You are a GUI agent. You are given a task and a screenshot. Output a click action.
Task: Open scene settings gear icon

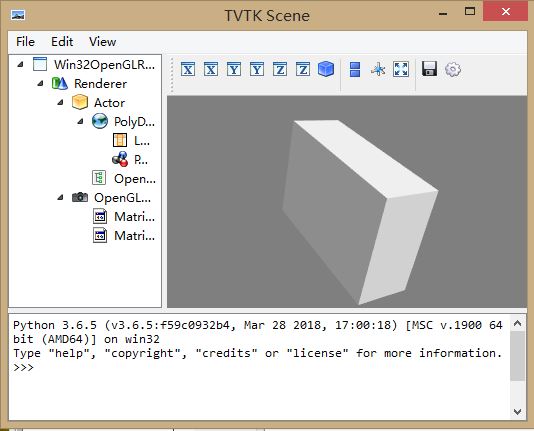pos(453,69)
